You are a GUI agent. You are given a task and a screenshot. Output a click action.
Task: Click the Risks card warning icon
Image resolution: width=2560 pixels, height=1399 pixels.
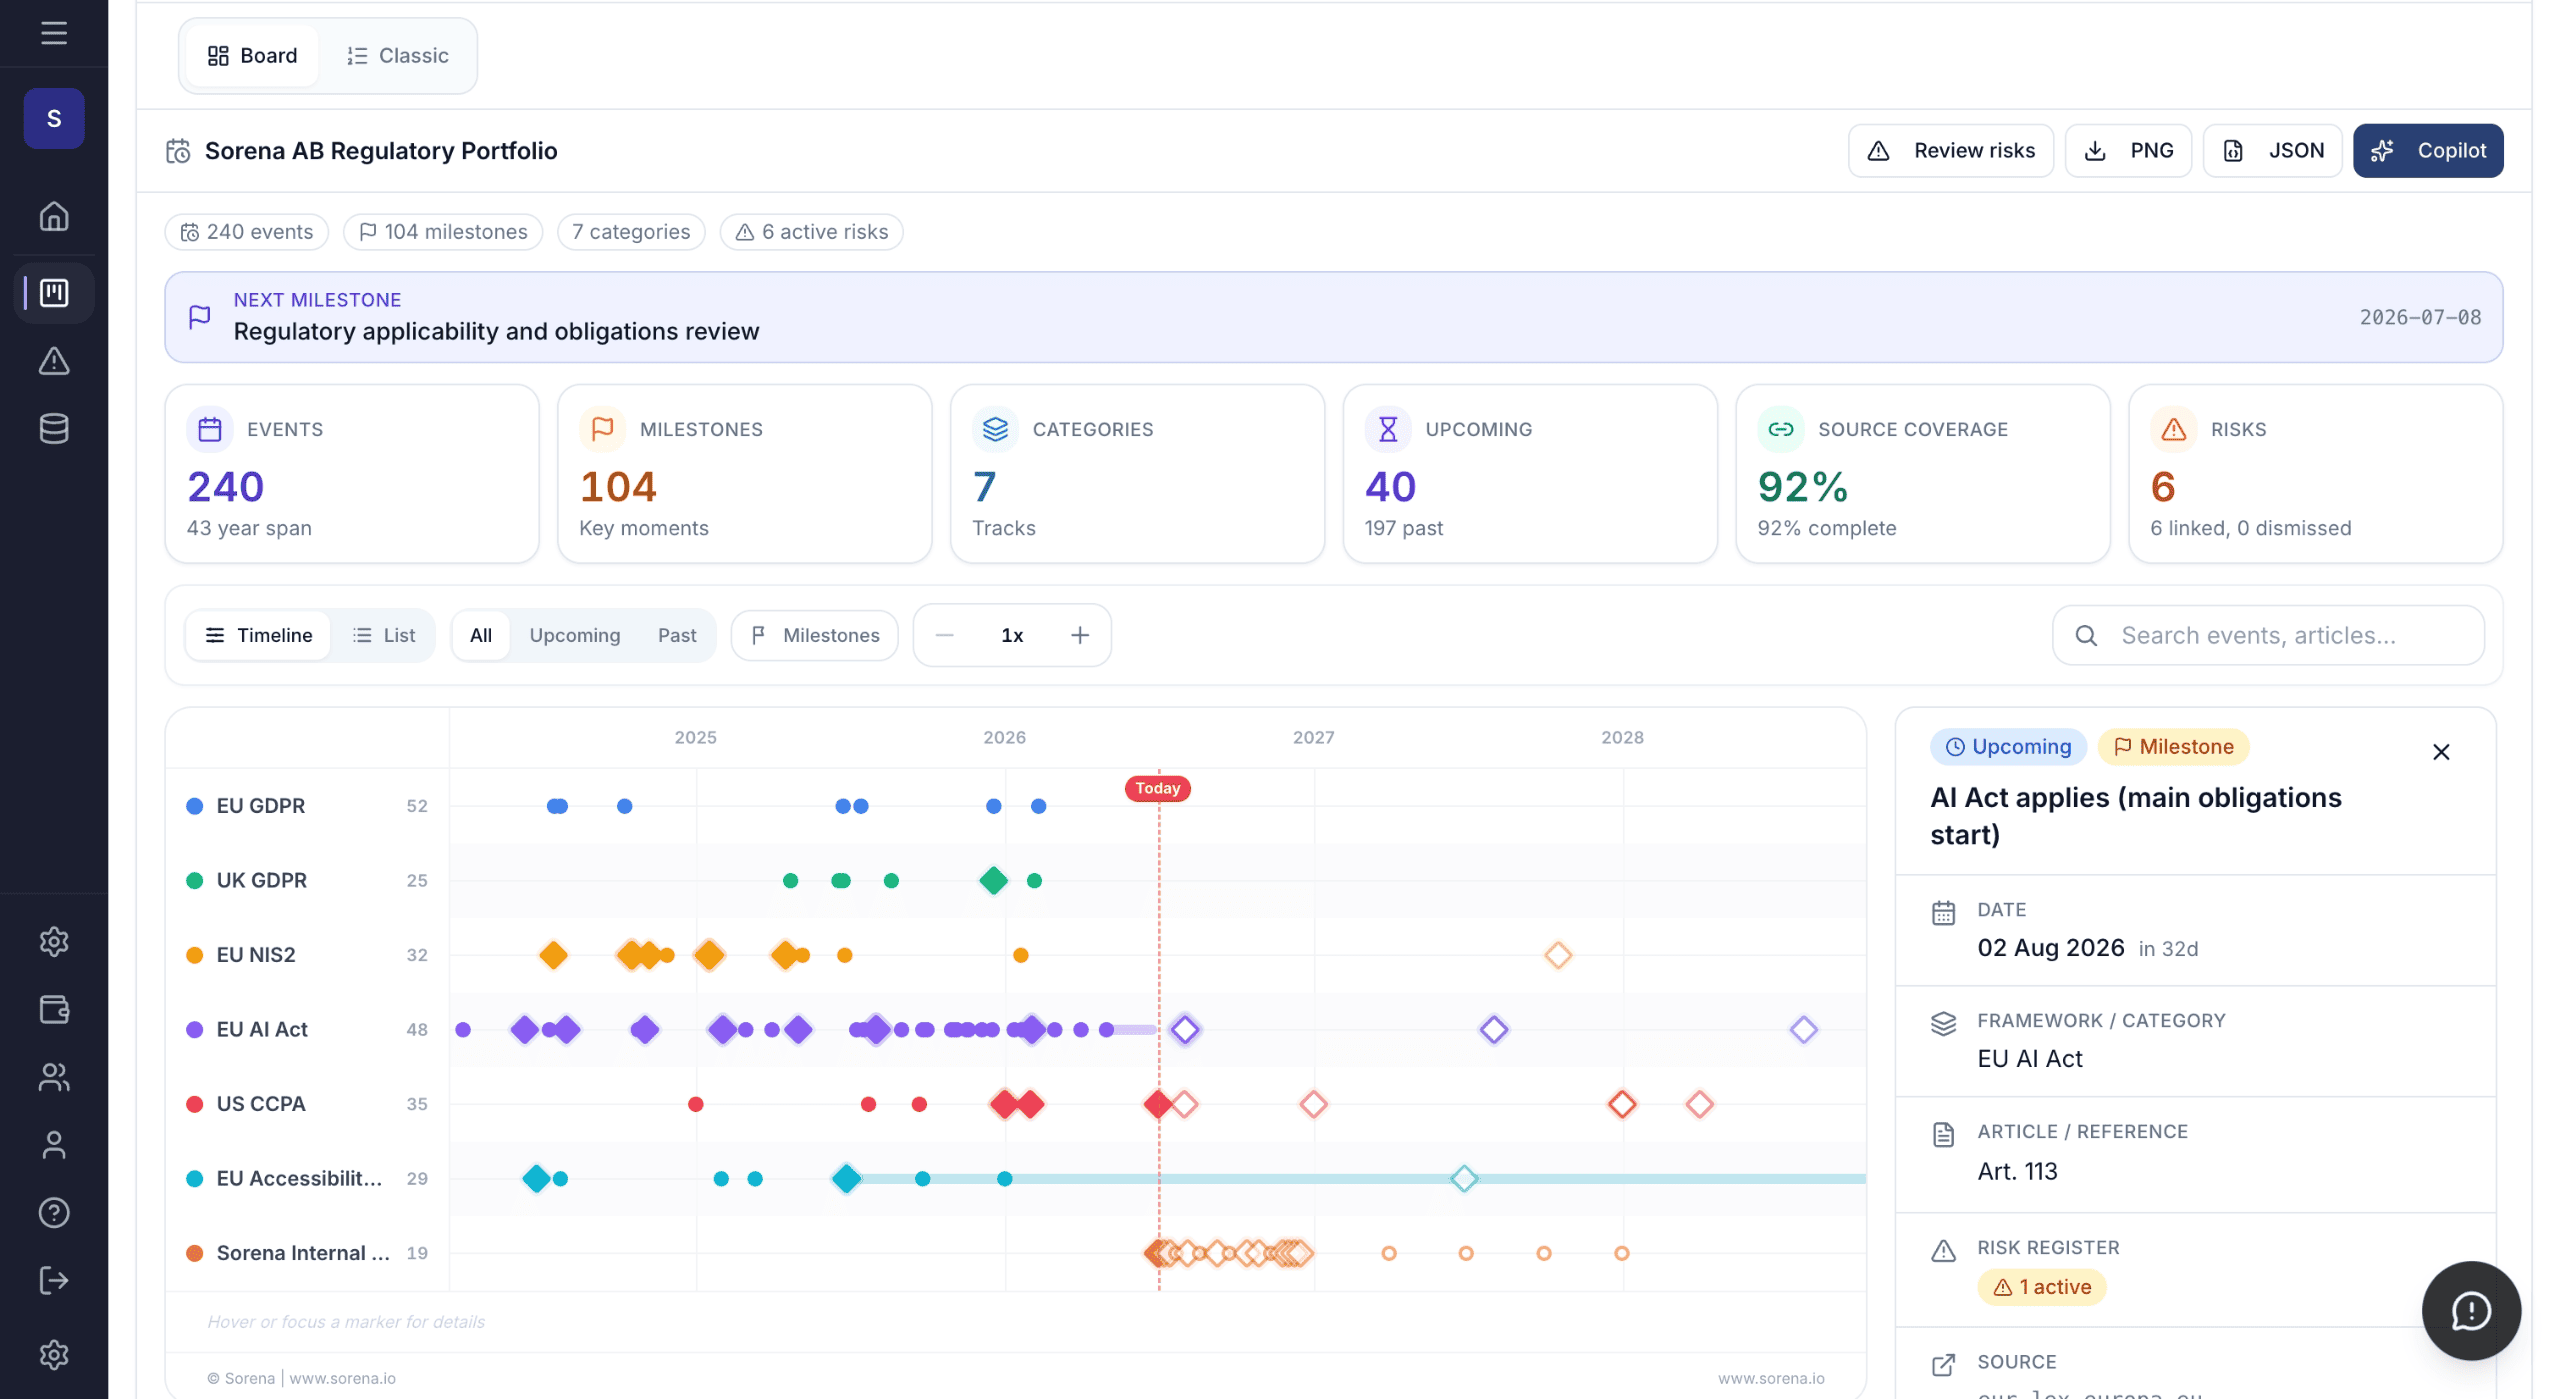coord(2174,429)
